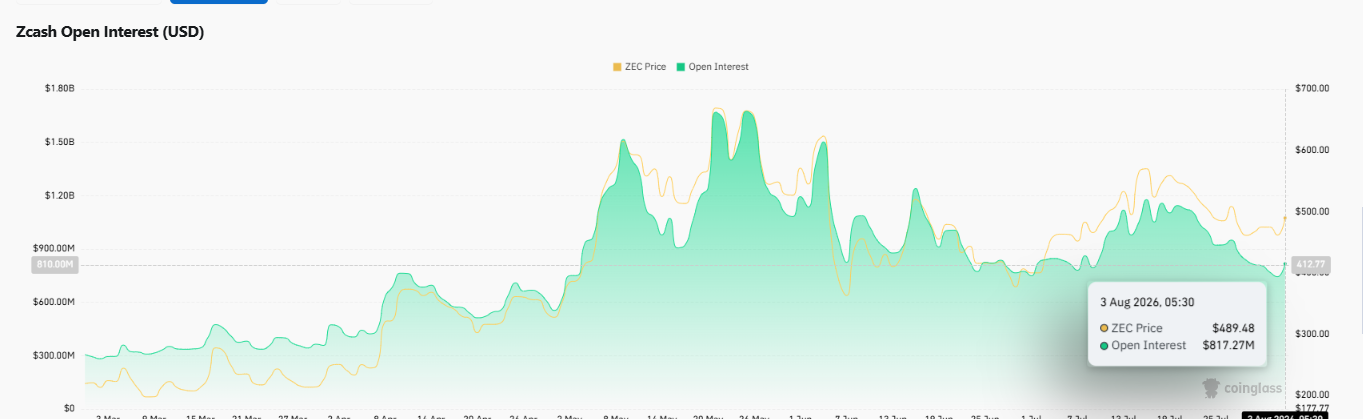Image resolution: width=1363 pixels, height=419 pixels.
Task: Click the $600.00M left axis label
Action: click(56, 302)
